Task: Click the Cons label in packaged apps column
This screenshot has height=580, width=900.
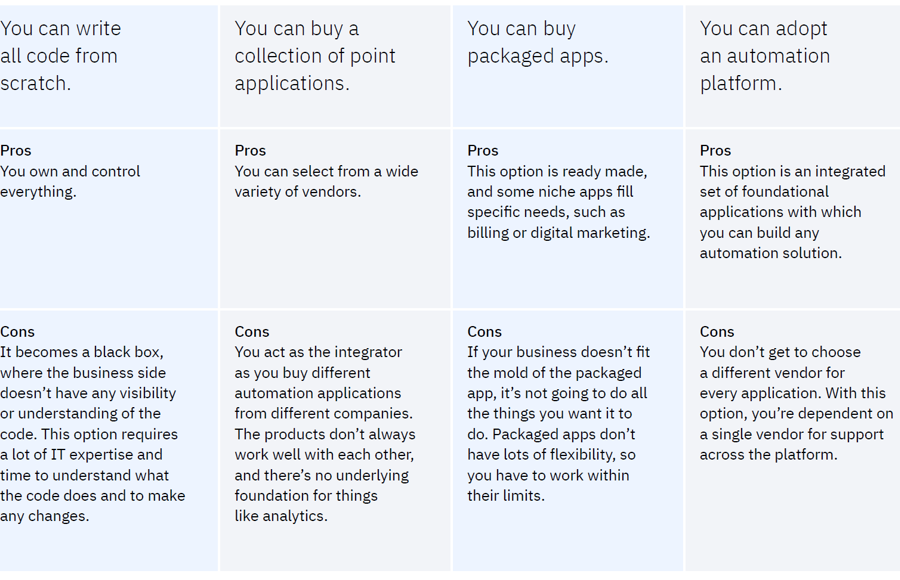Action: (484, 331)
